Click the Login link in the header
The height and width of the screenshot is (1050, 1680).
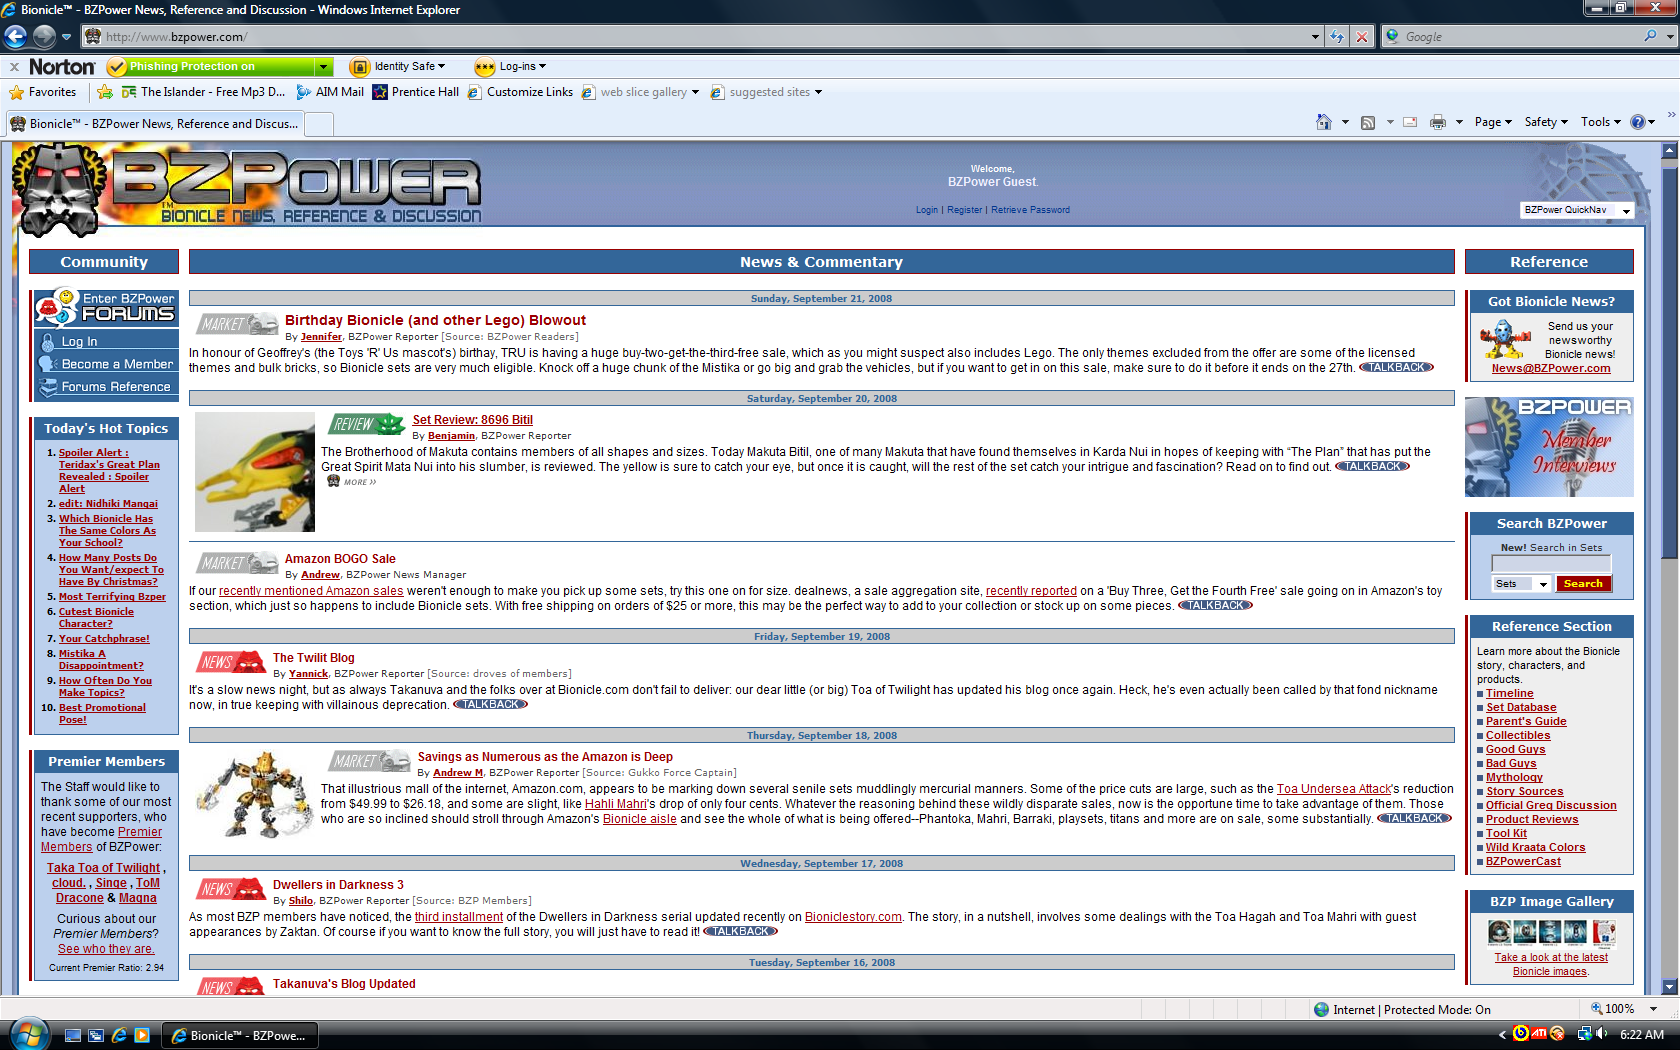pos(927,210)
